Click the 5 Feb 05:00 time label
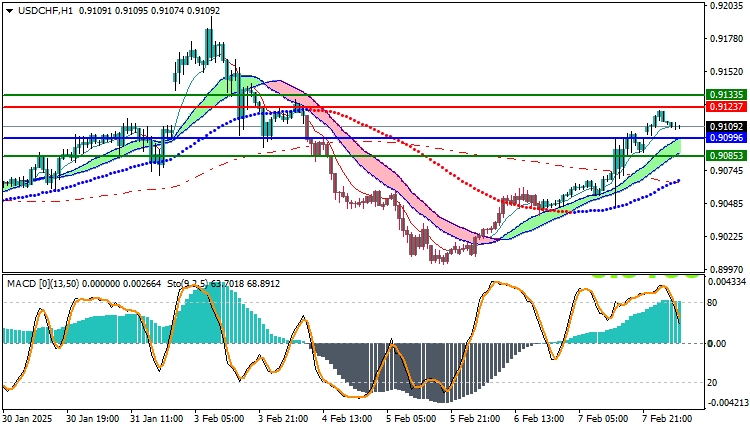The height and width of the screenshot is (430, 750). pos(412,419)
